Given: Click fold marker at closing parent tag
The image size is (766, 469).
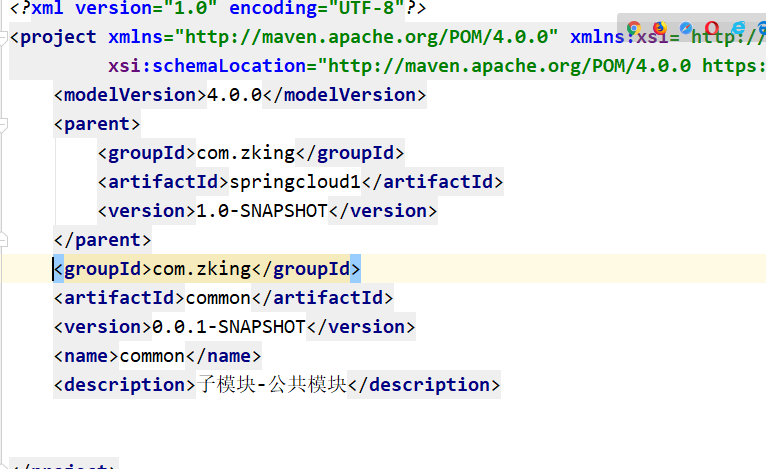Looking at the screenshot, I should [3, 240].
